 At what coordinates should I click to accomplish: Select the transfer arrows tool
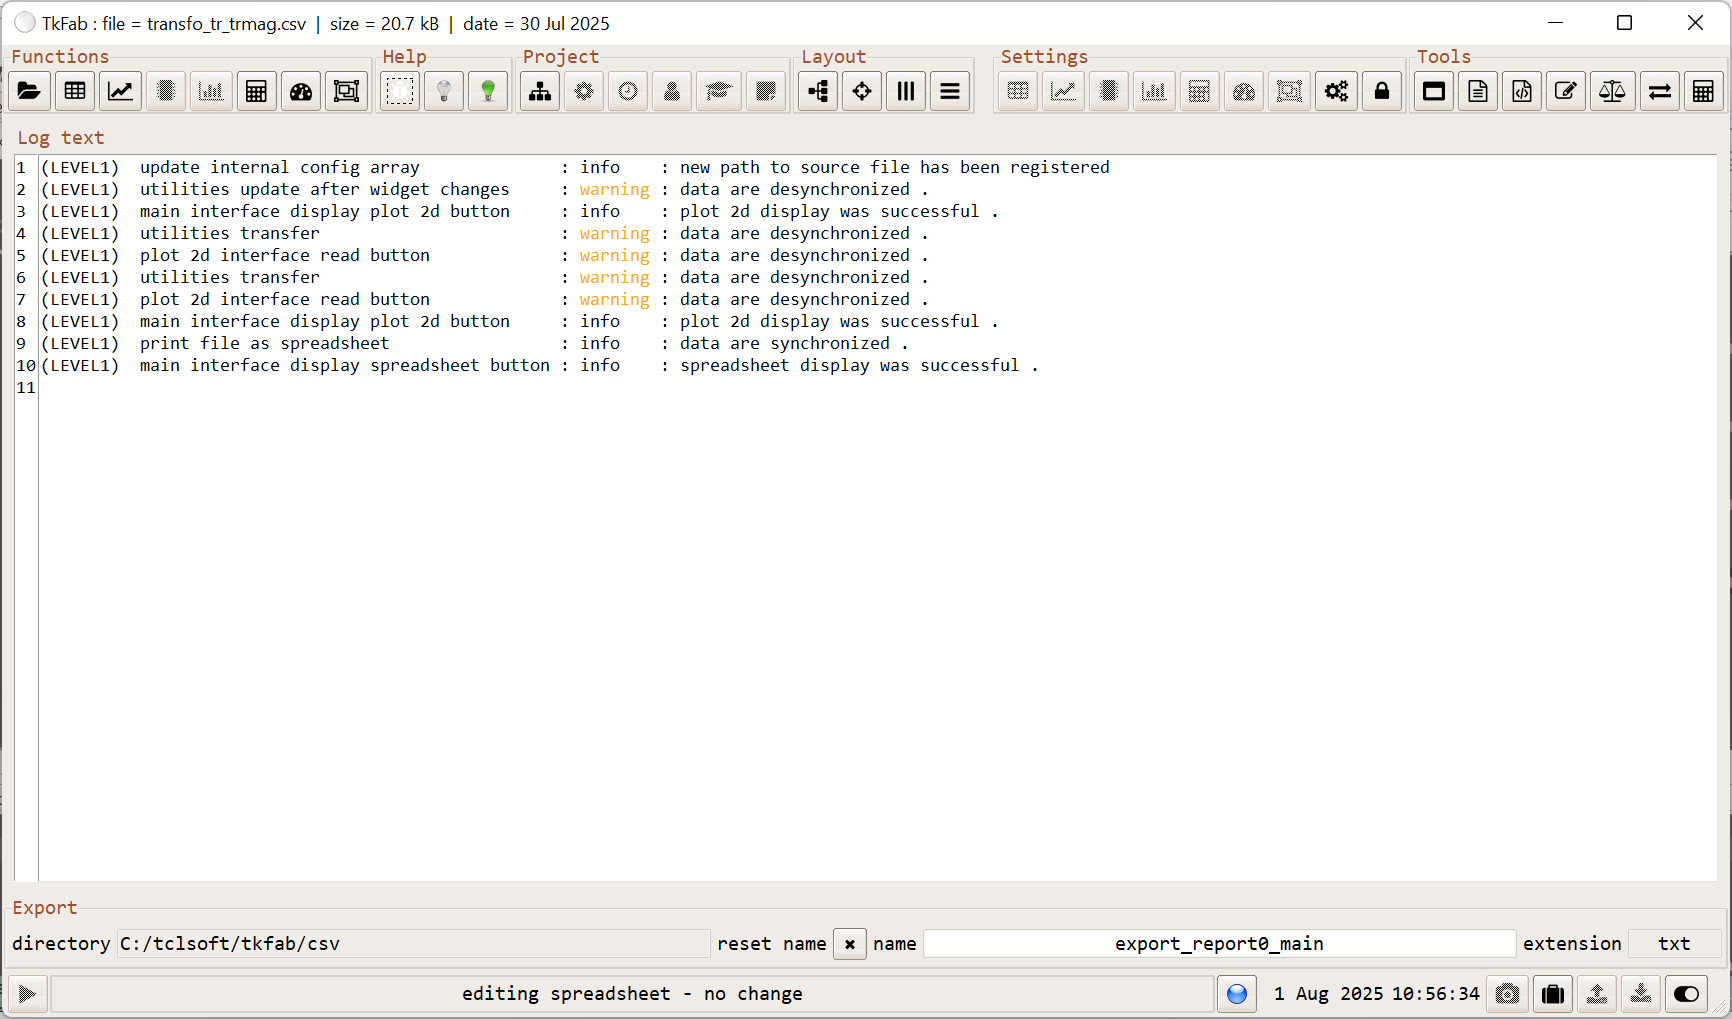click(x=1660, y=91)
